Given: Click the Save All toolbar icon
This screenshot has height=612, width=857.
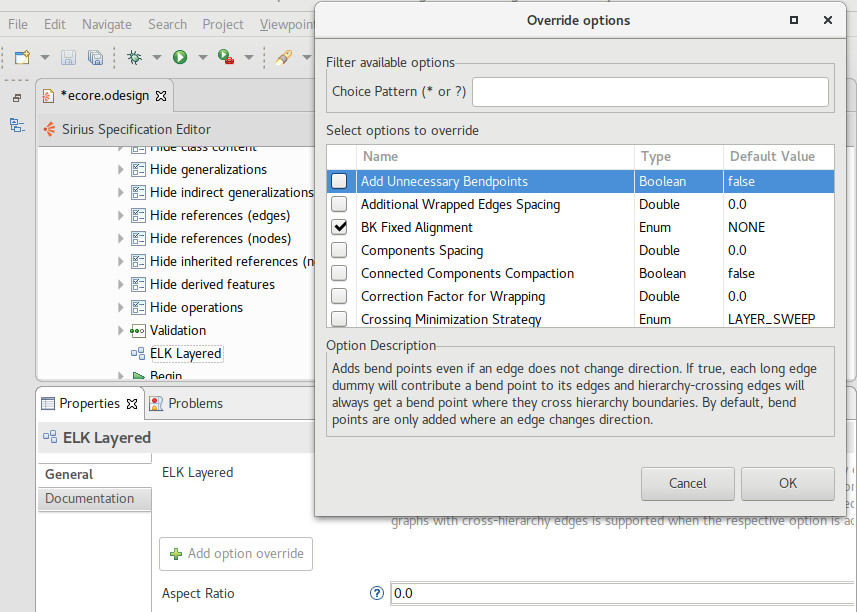Looking at the screenshot, I should click(95, 57).
